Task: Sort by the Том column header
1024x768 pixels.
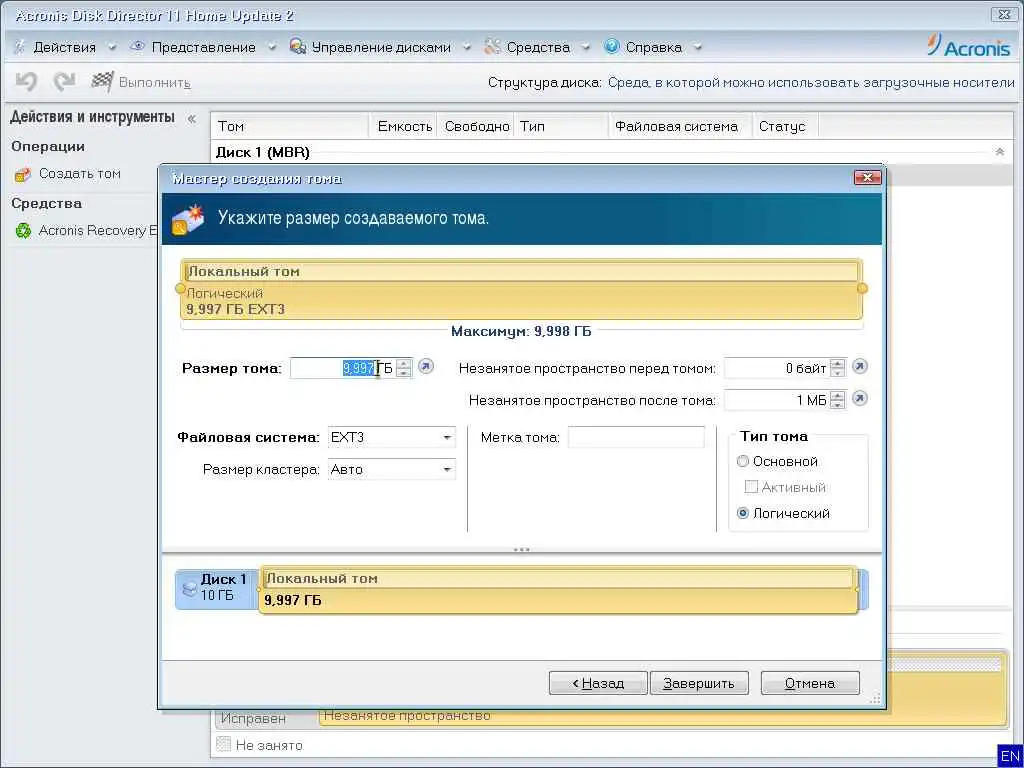Action: click(x=289, y=126)
